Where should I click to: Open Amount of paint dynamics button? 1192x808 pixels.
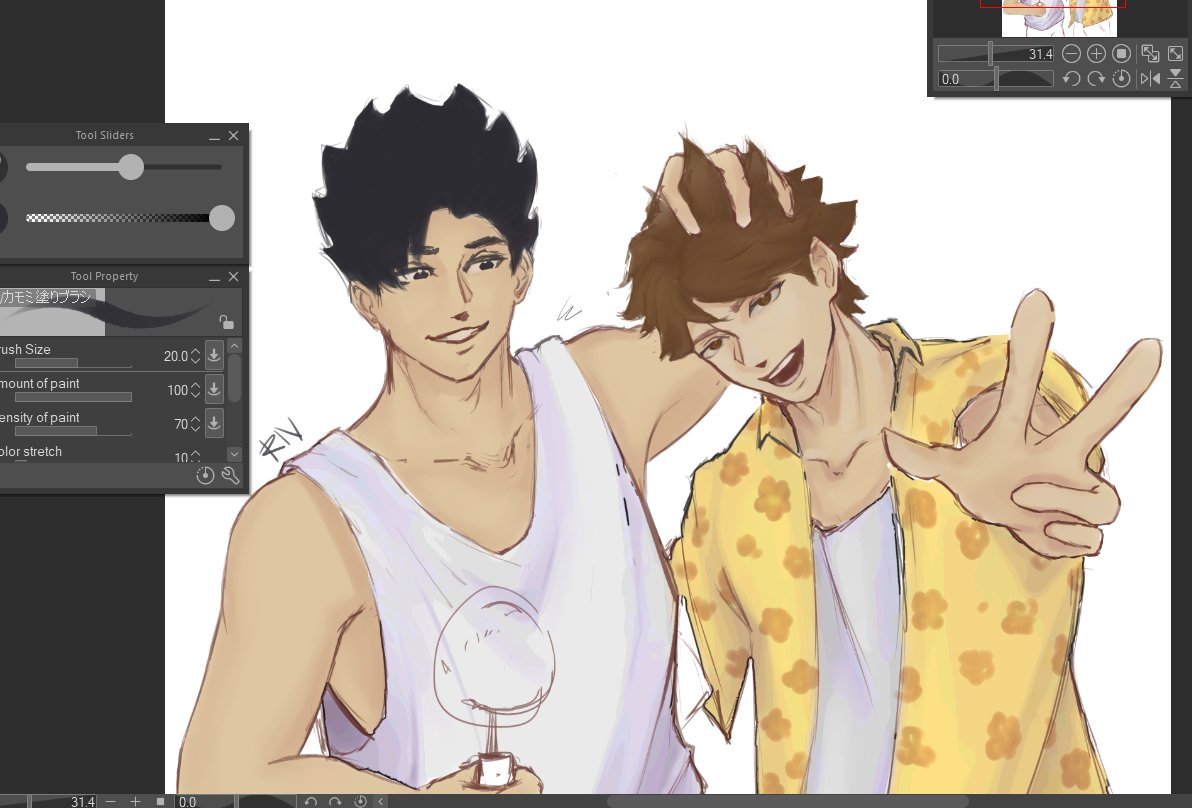pos(214,389)
